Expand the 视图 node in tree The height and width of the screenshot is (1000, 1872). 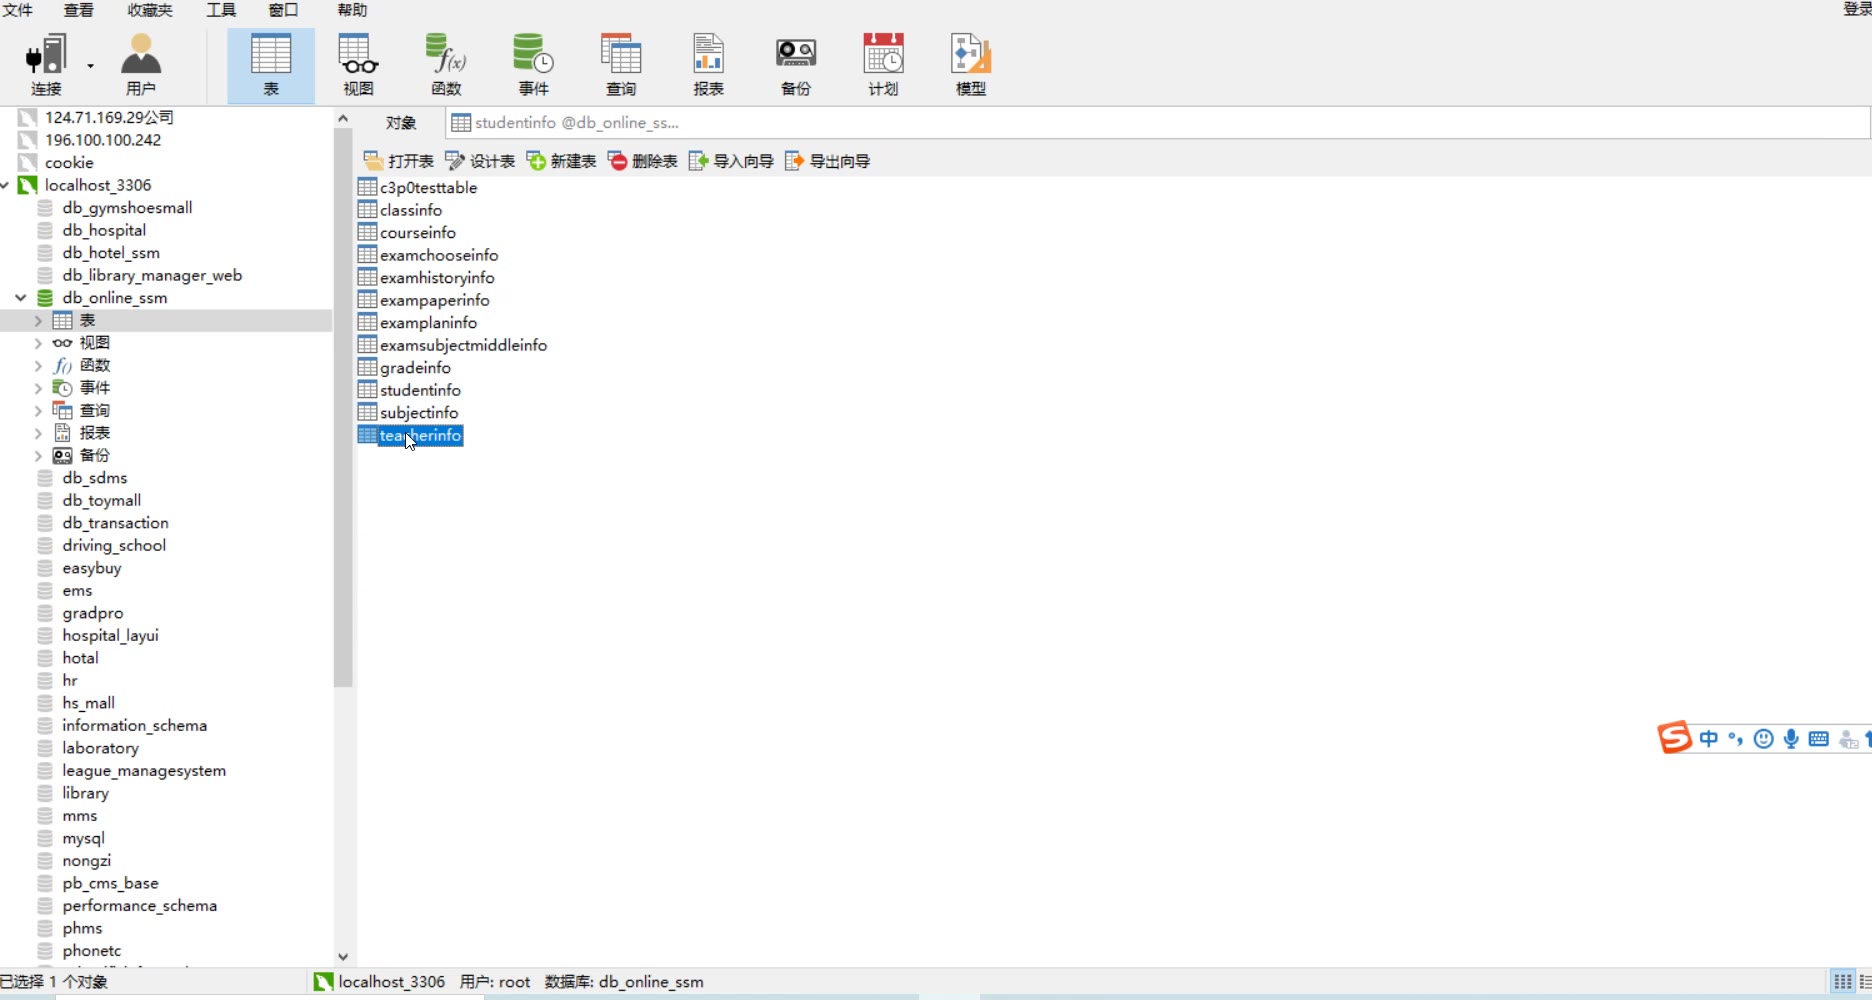[38, 343]
